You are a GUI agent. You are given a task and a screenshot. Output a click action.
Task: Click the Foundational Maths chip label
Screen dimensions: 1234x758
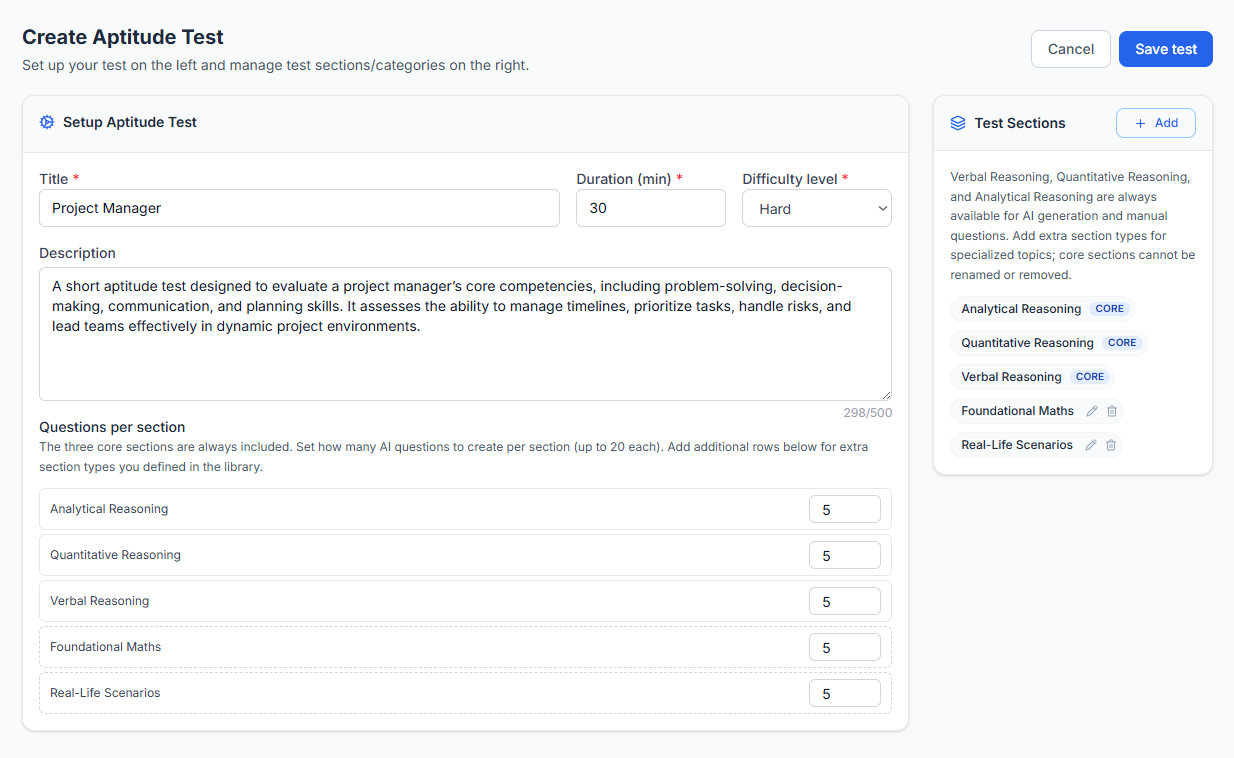pos(1017,411)
